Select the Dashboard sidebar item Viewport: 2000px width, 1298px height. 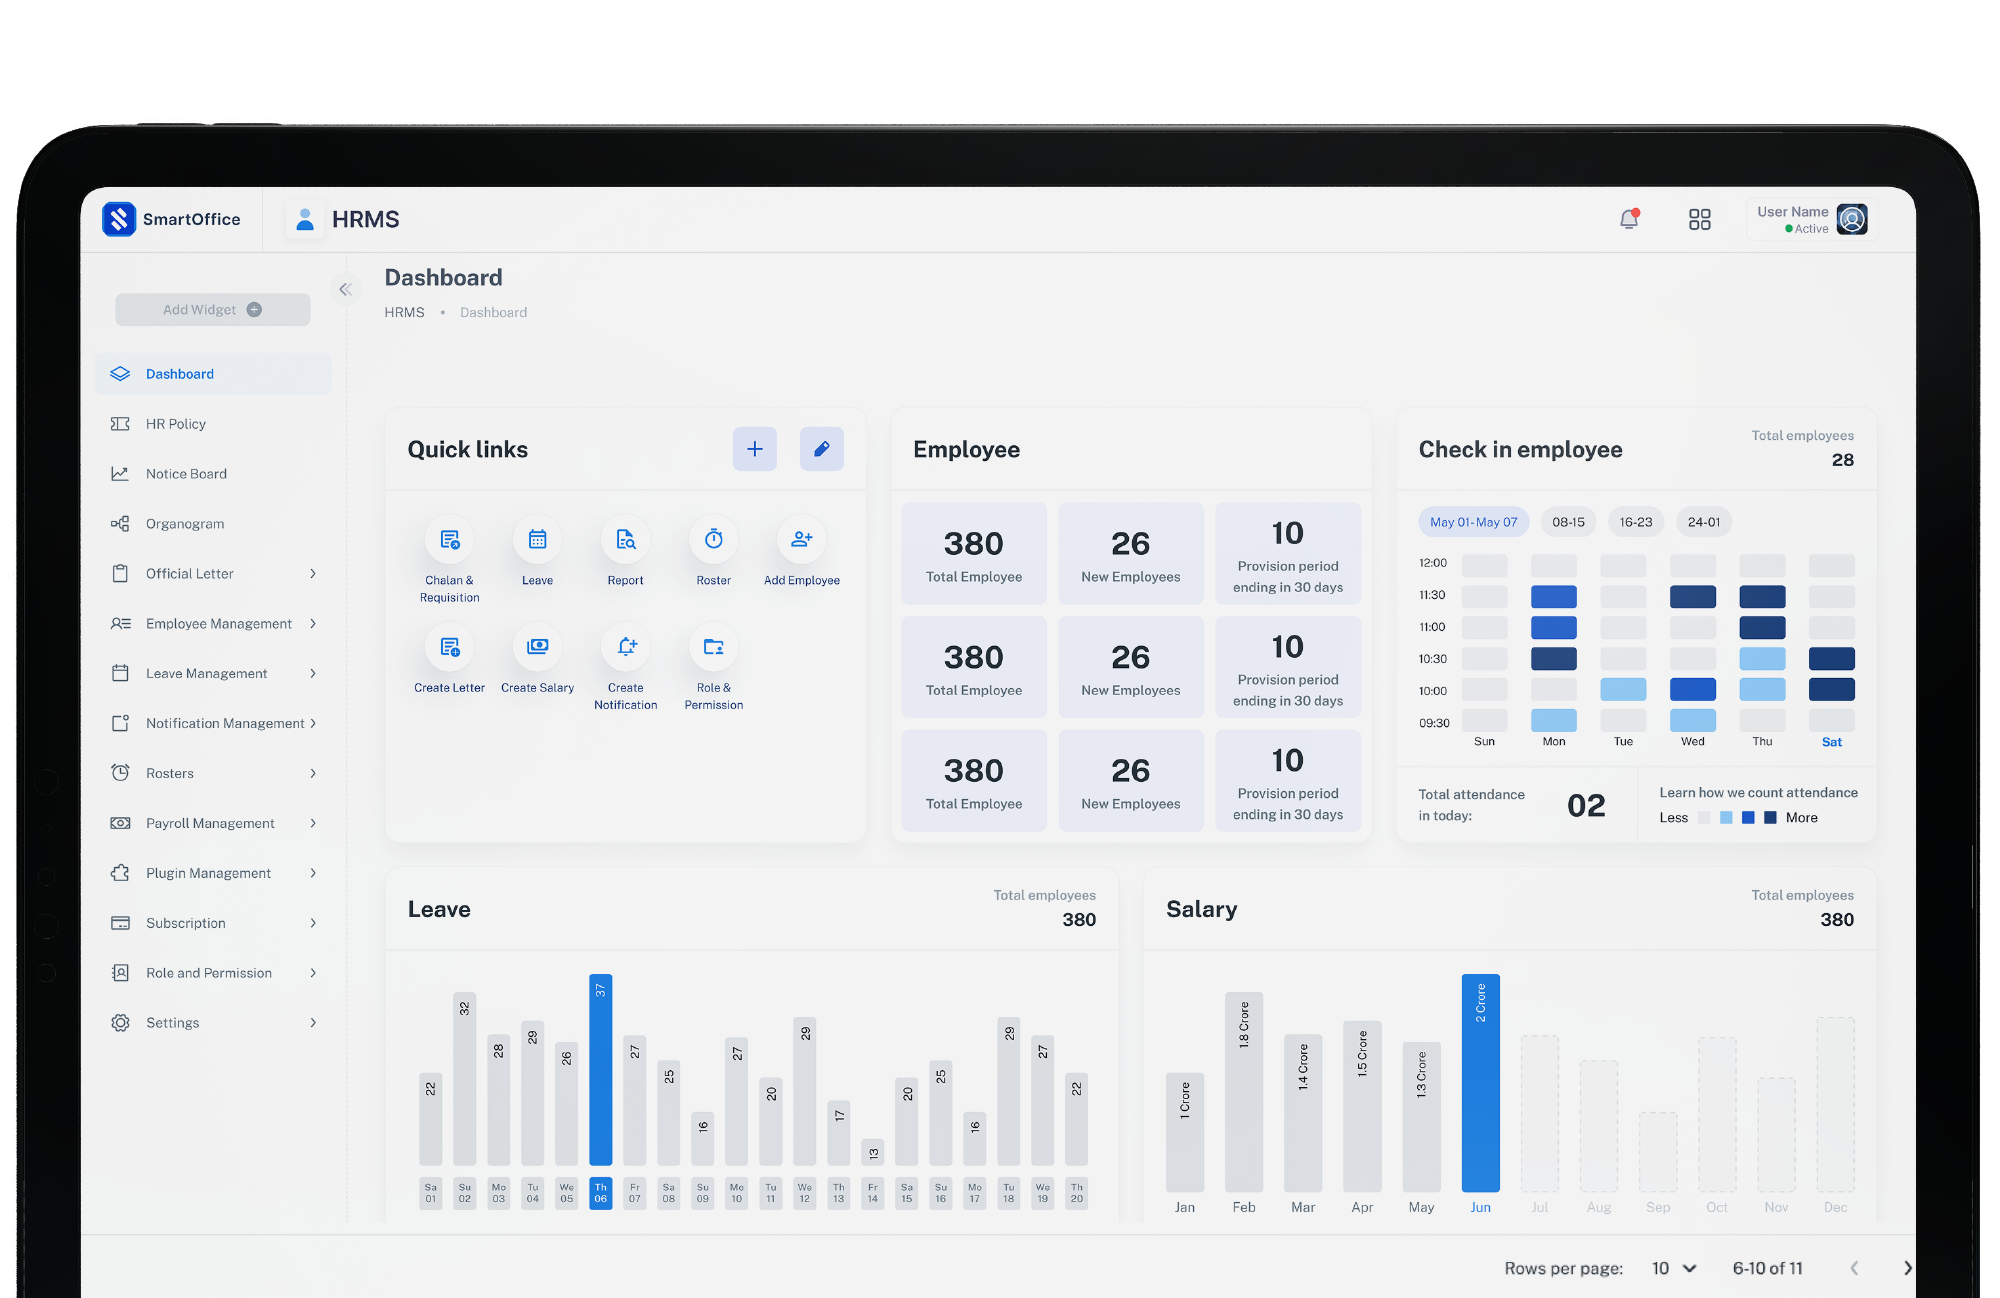pos(213,374)
